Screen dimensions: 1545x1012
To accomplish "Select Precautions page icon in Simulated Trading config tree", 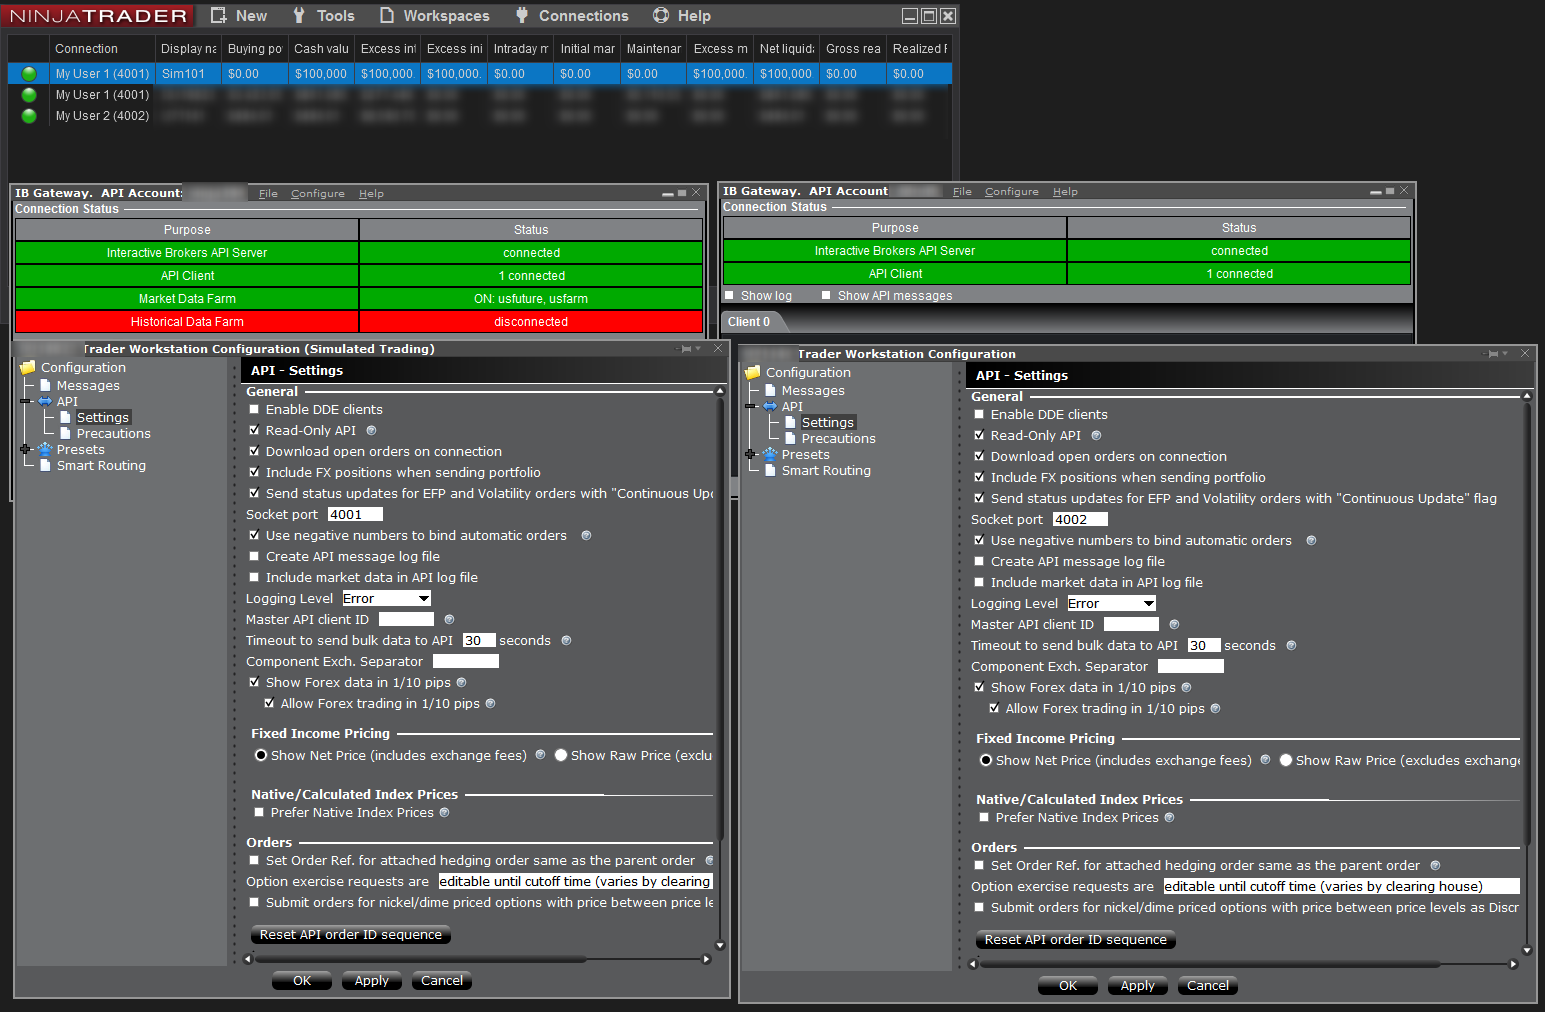I will pyautogui.click(x=65, y=433).
